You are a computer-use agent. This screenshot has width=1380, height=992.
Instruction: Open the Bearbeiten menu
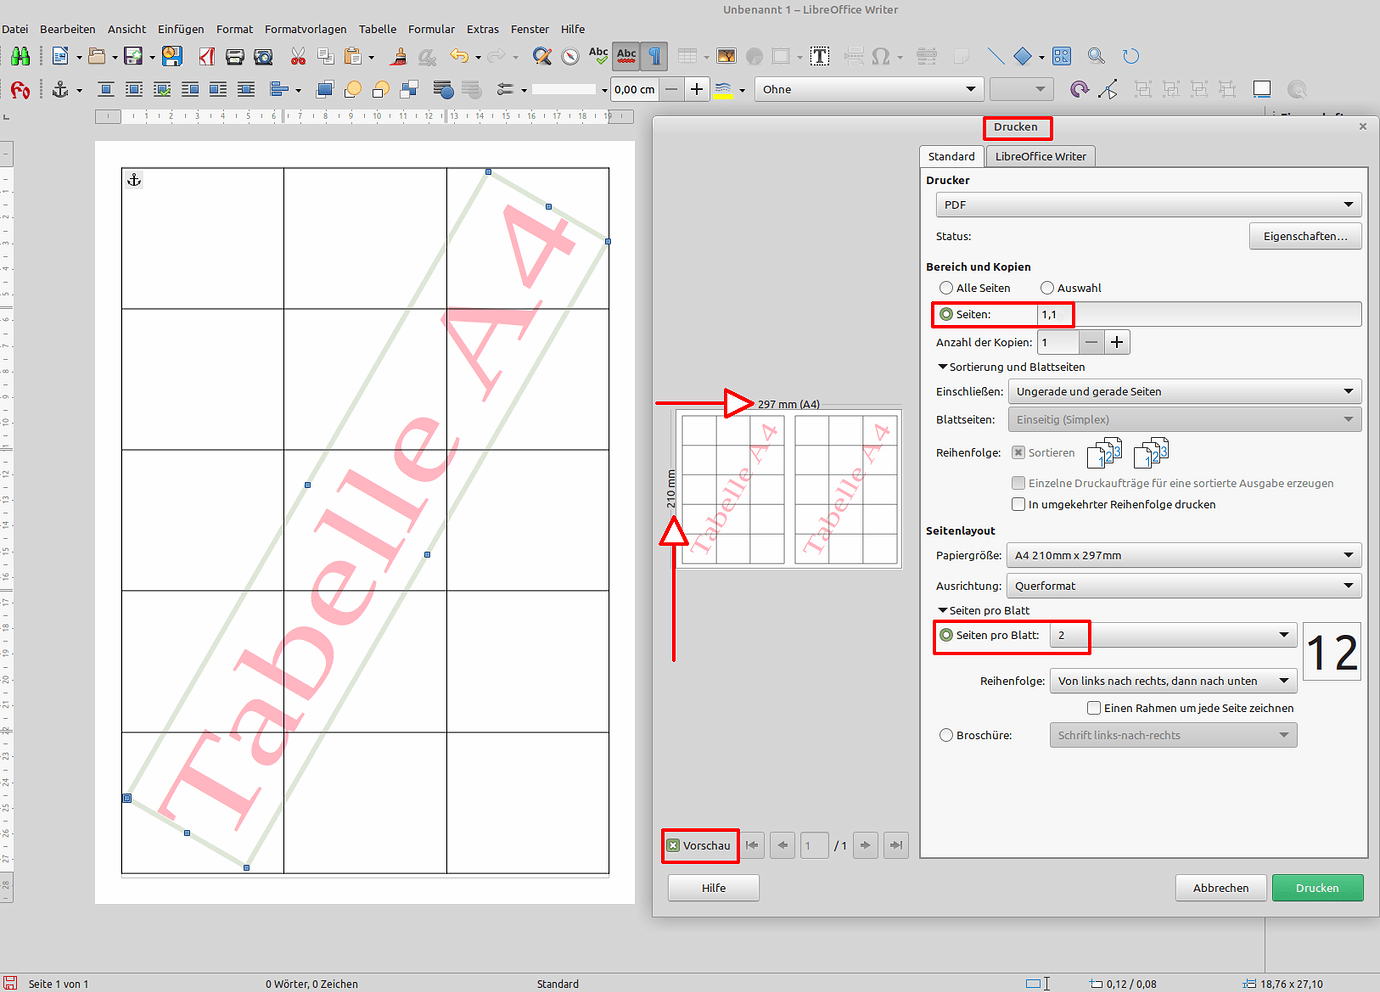tap(68, 29)
